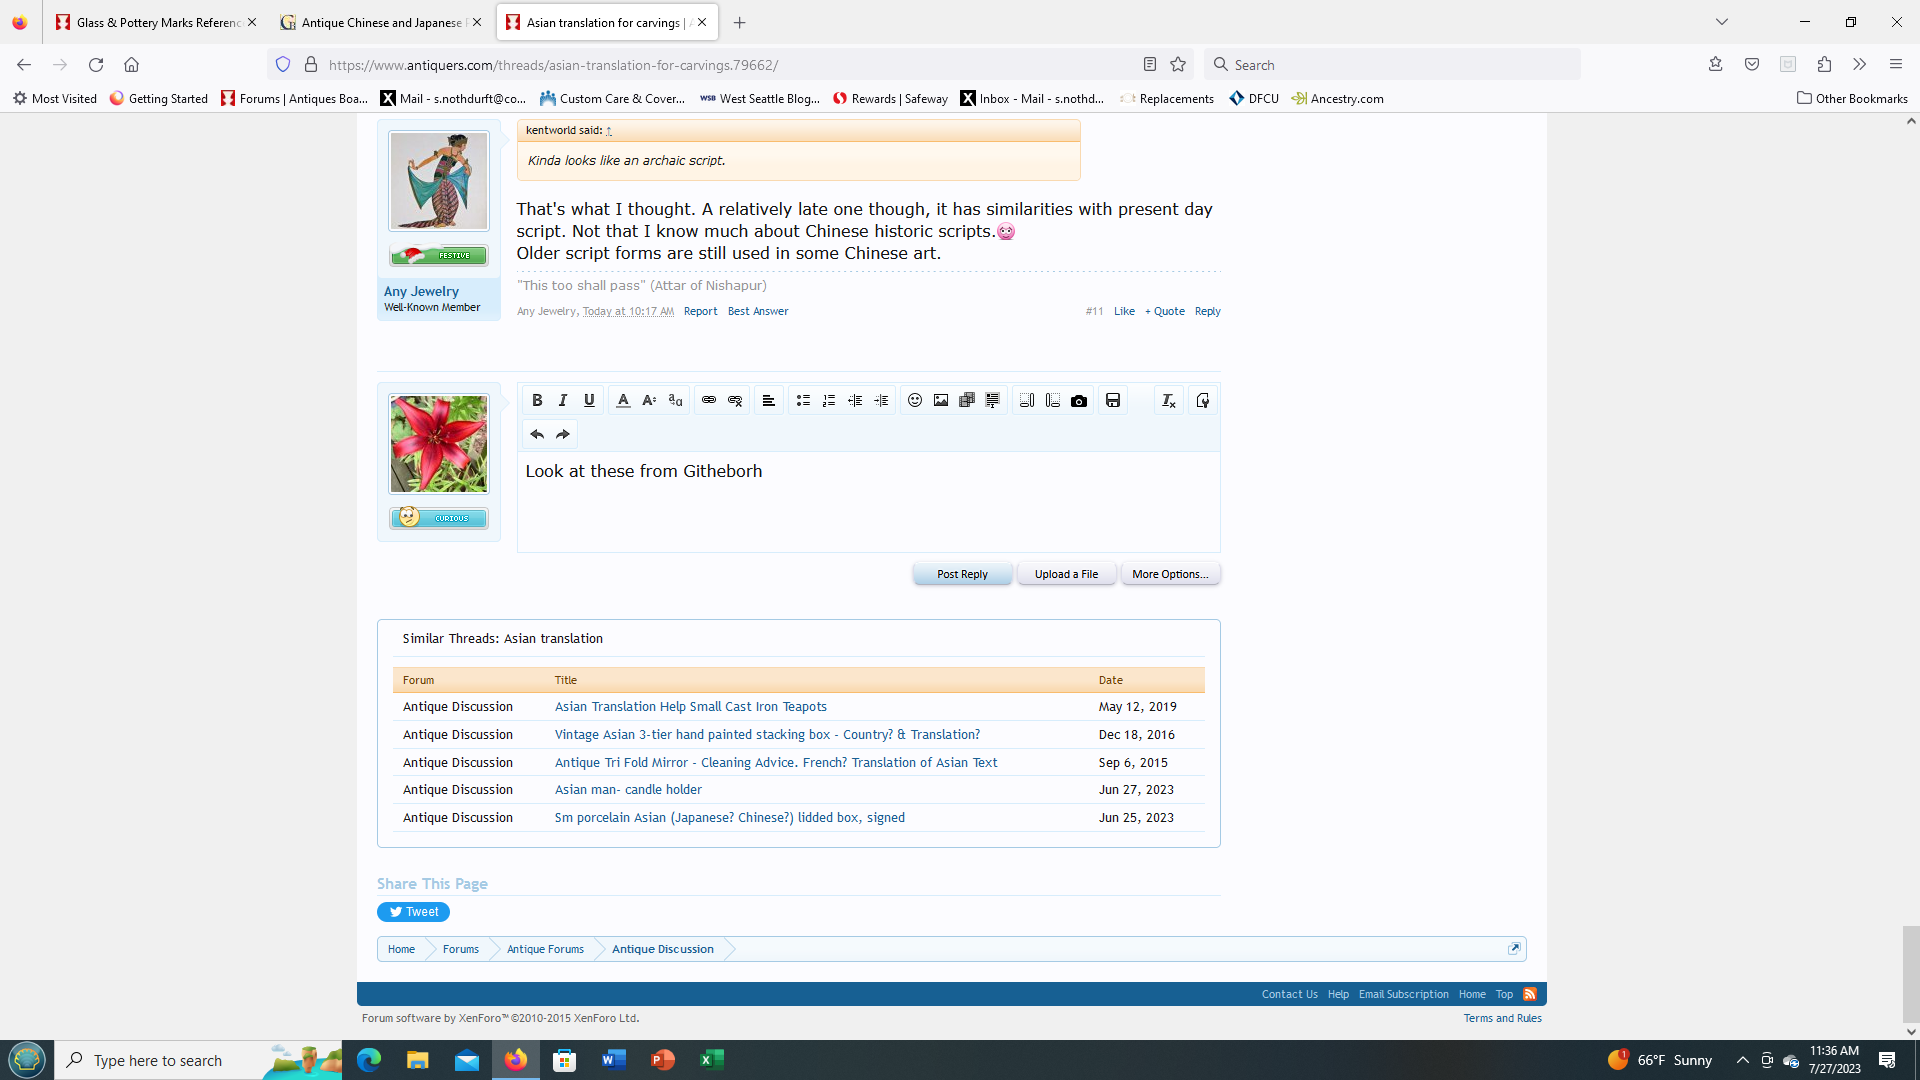Remove formatting from selected text
Image resolution: width=1920 pixels, height=1080 pixels.
1168,400
